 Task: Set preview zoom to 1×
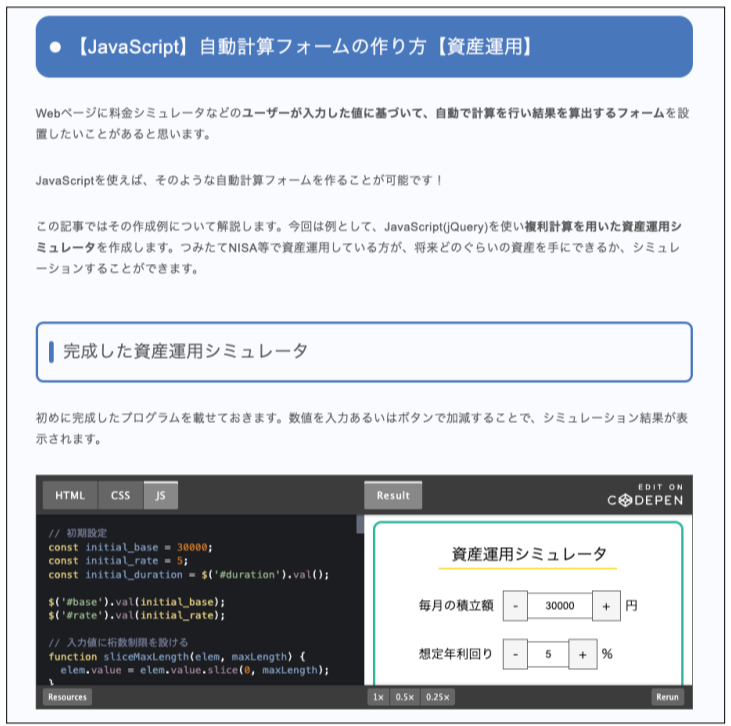378,697
